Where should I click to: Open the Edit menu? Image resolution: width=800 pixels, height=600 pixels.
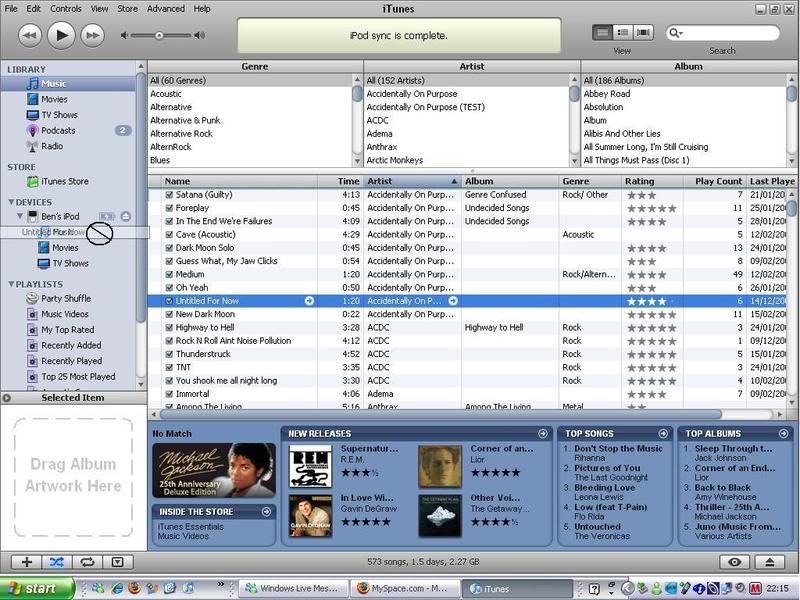click(34, 9)
